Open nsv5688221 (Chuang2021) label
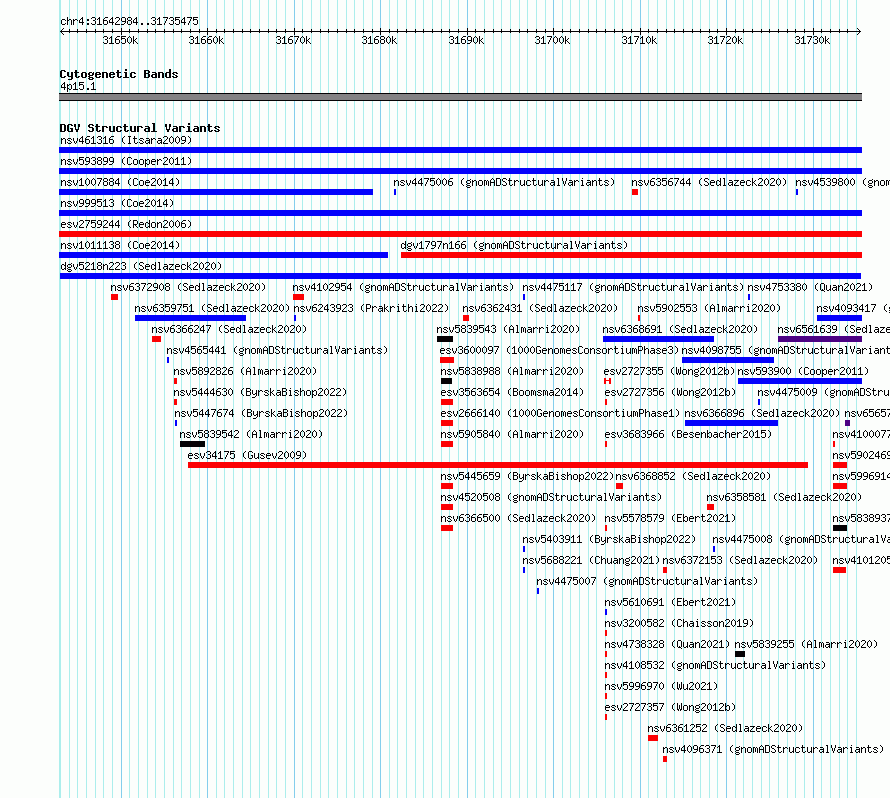This screenshot has width=890, height=798. [x=591, y=560]
